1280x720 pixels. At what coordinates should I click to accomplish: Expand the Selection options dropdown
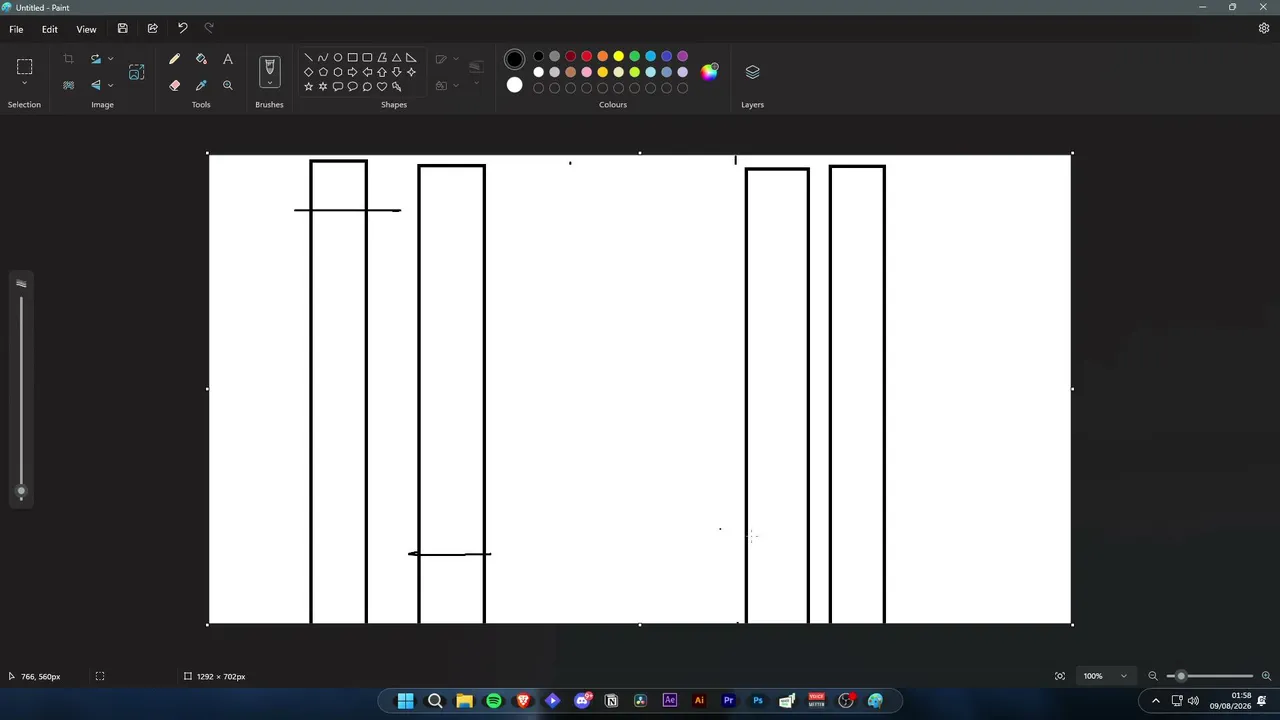[24, 84]
